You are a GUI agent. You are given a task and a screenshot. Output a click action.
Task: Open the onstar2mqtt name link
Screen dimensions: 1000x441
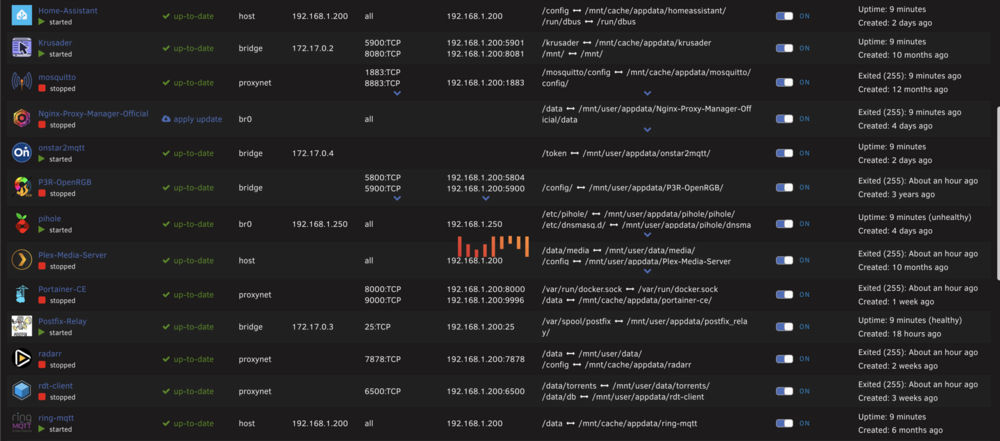point(61,147)
